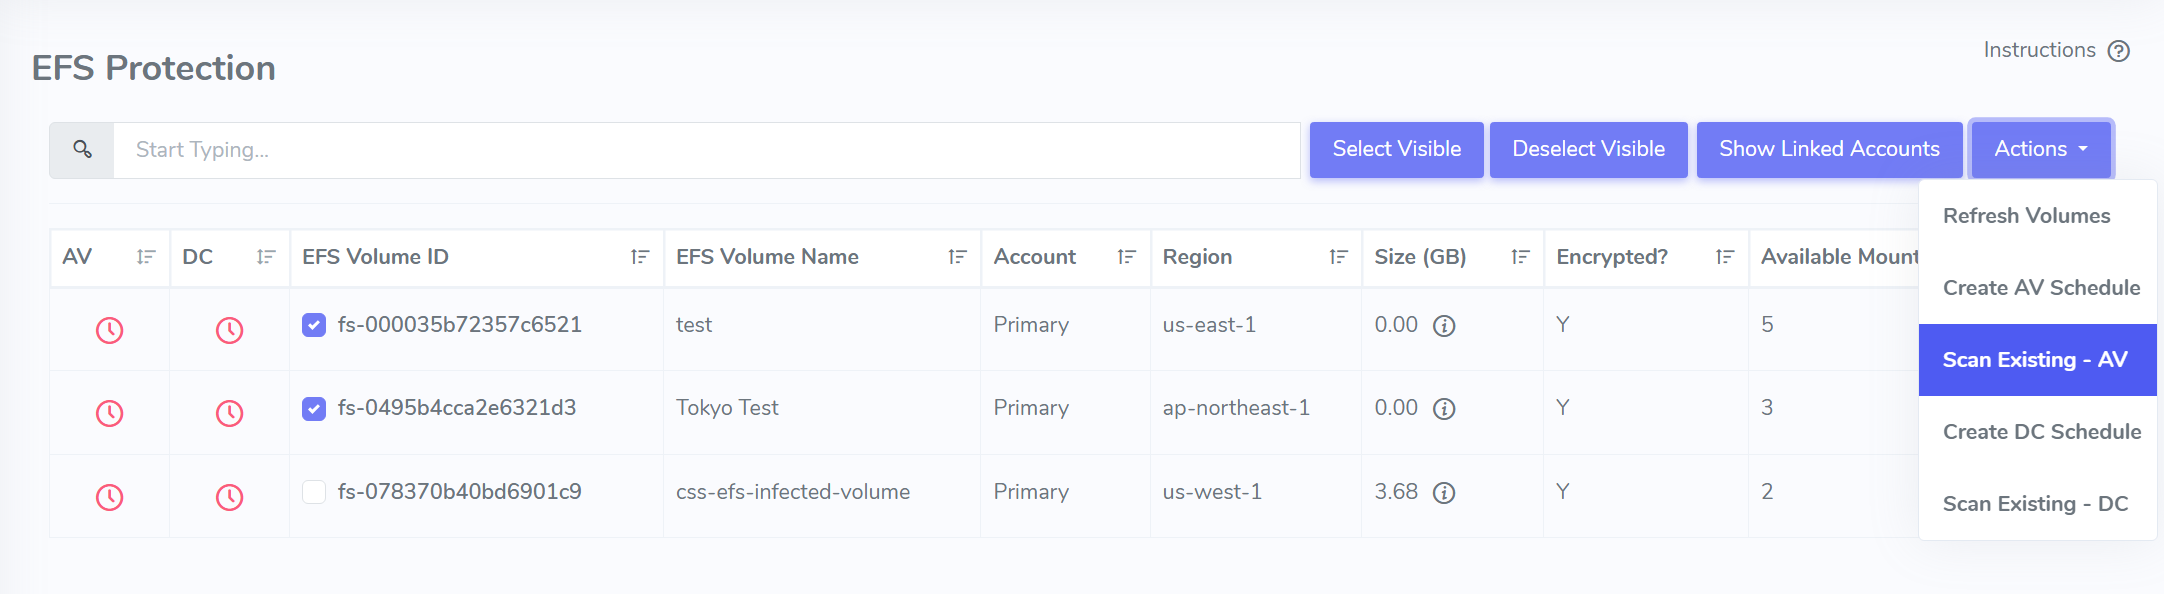Click AV status clock for fs-000035b72357c6521

[109, 330]
